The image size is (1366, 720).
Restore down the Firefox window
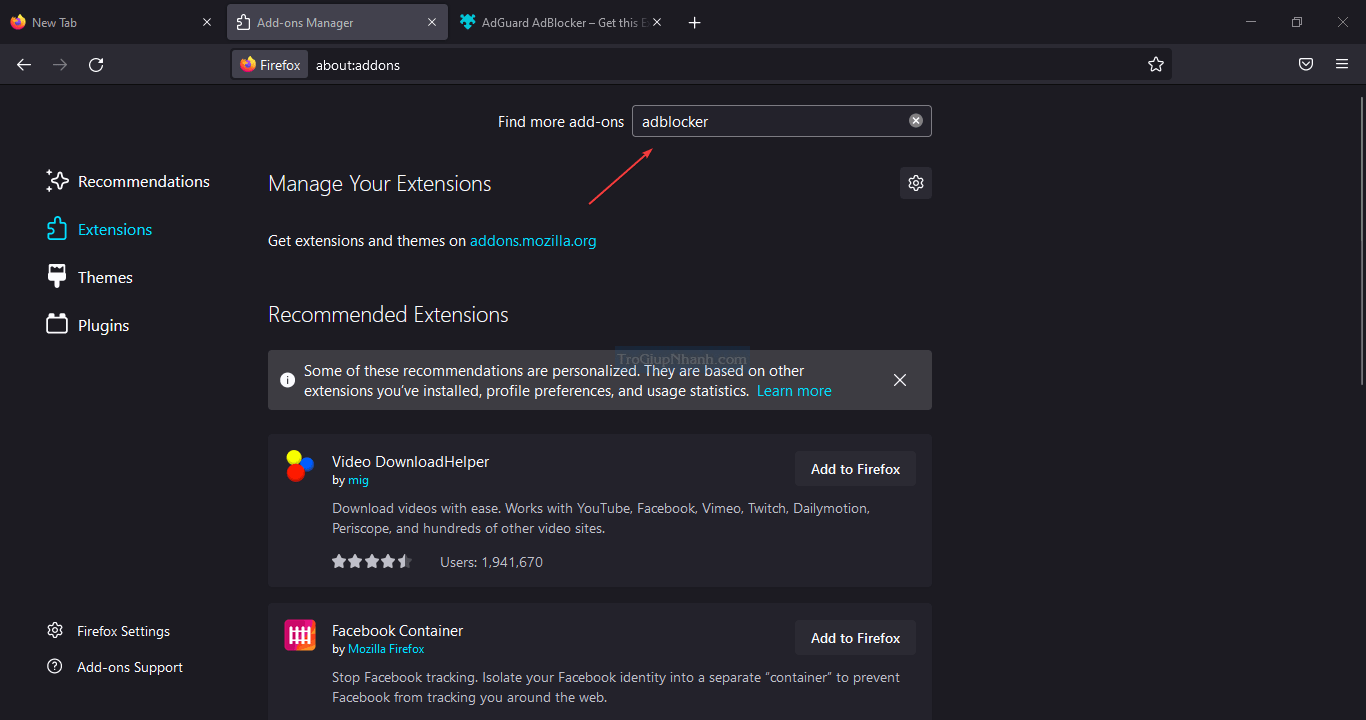1297,22
